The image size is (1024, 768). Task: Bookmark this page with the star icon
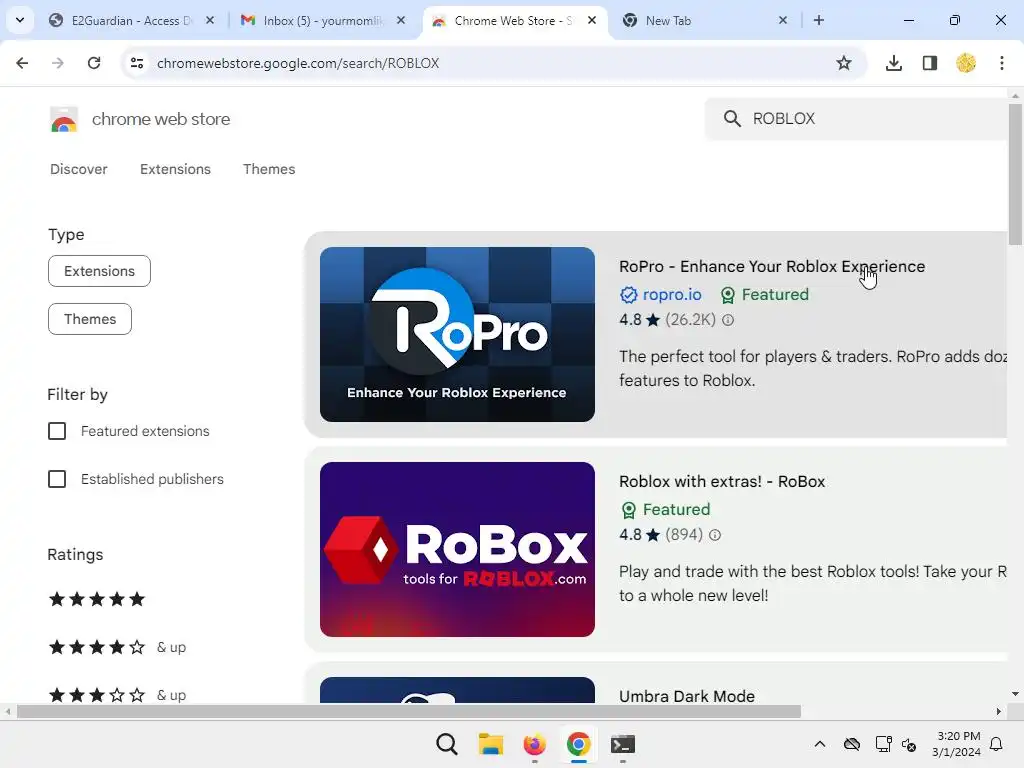click(844, 63)
